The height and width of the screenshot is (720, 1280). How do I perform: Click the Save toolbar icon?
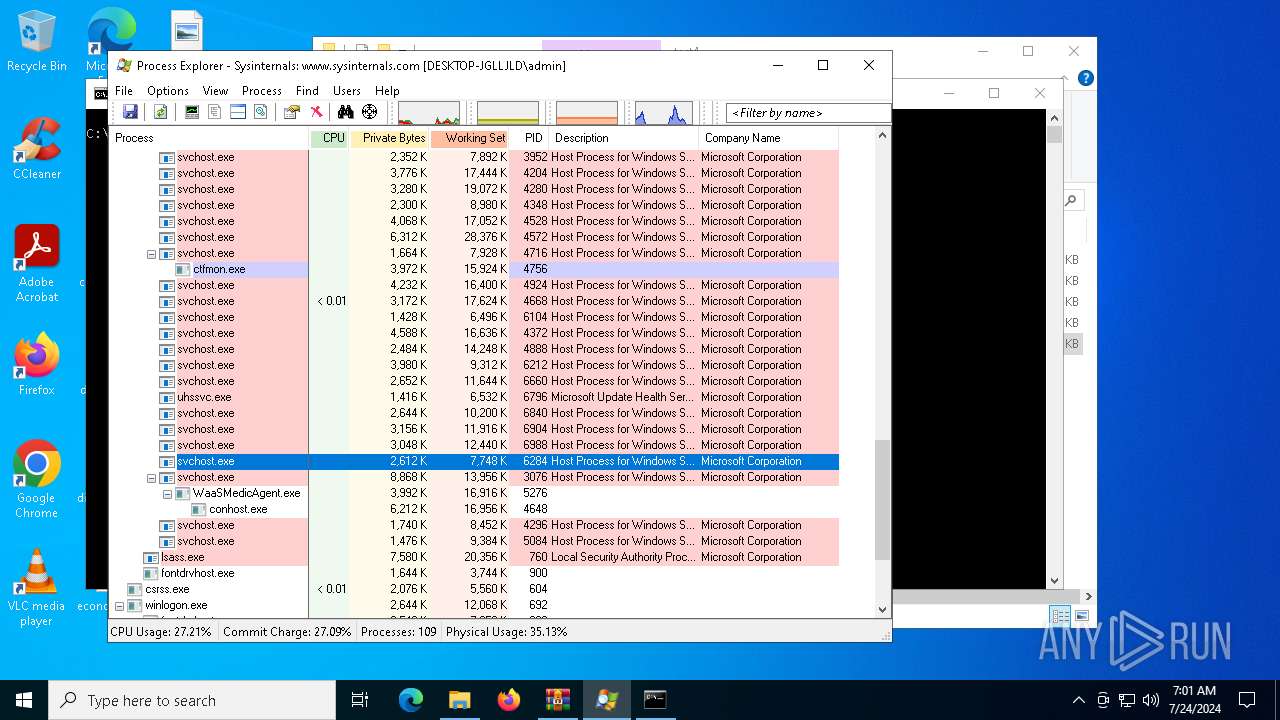tap(130, 112)
